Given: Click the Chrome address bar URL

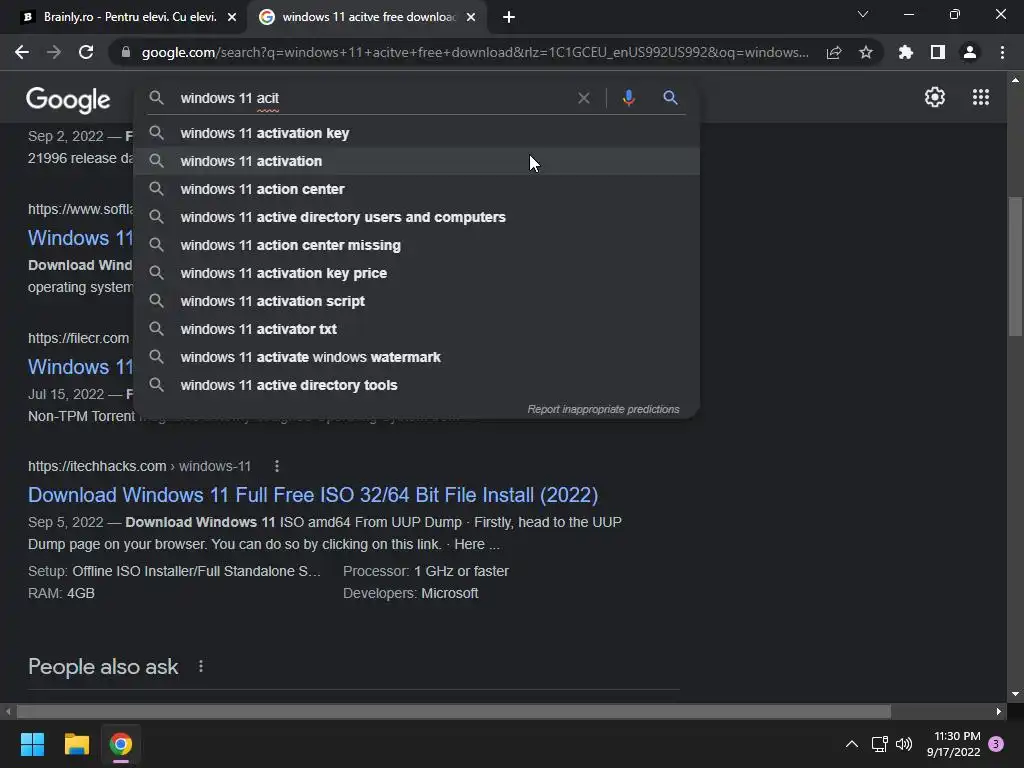Looking at the screenshot, I should [475, 52].
